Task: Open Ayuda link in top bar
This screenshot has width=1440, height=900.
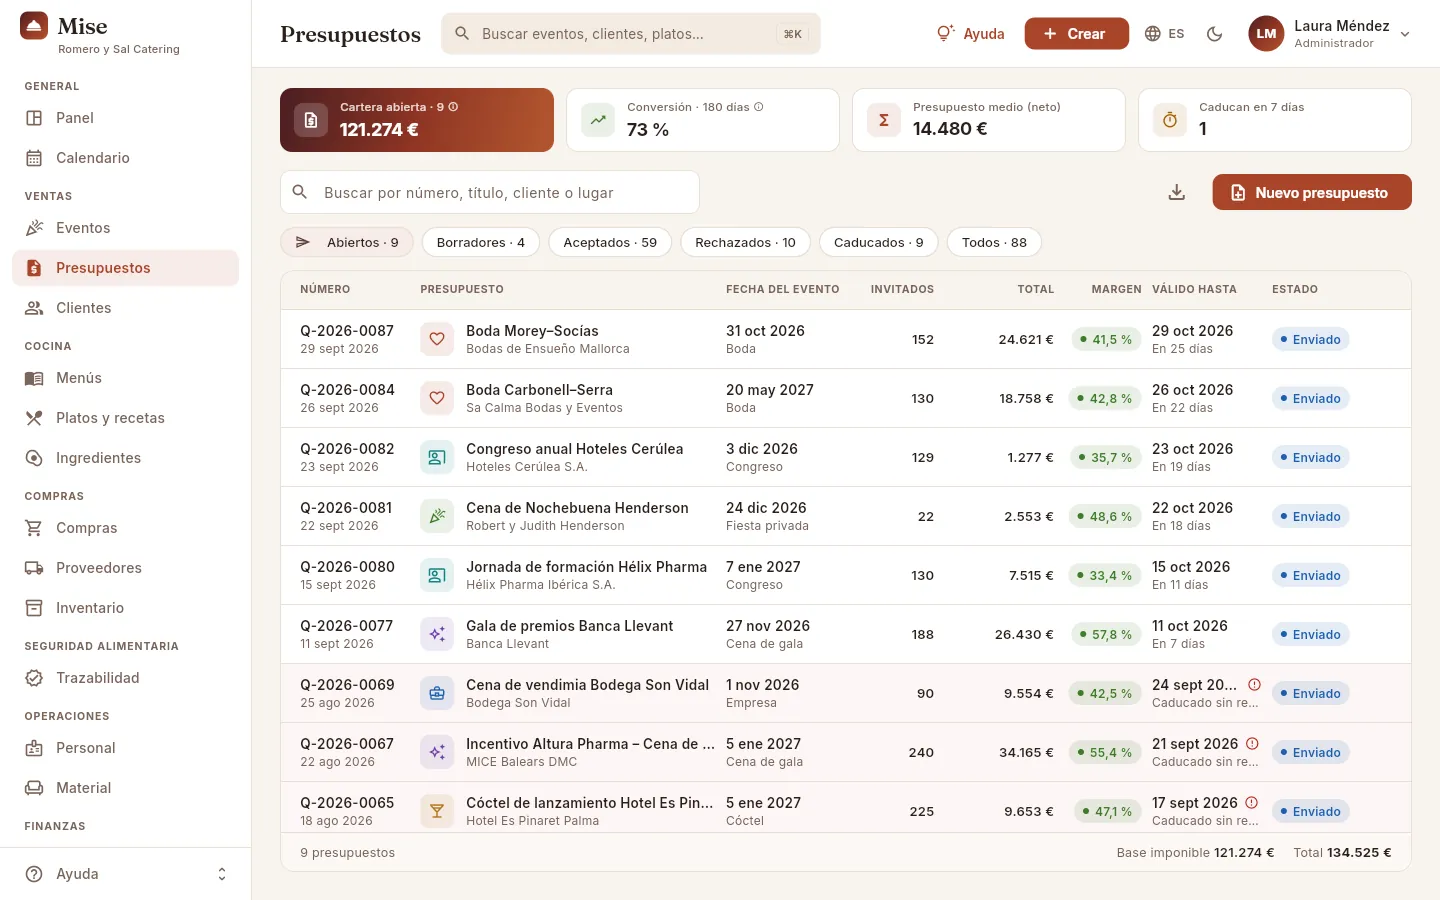Action: coord(970,34)
